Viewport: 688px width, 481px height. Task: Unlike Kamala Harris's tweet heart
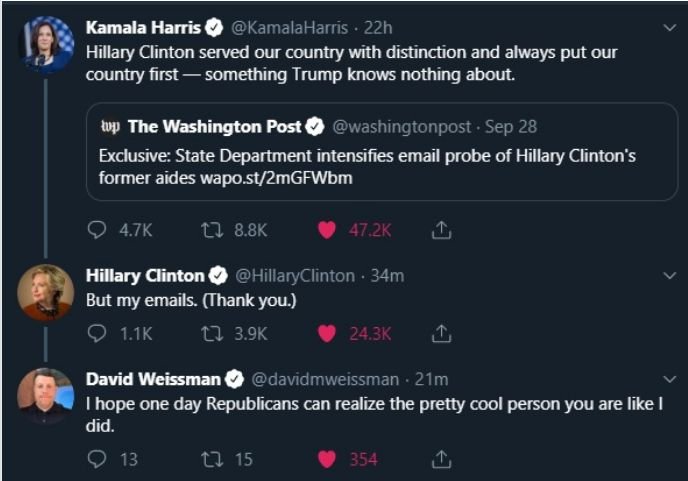coord(325,230)
